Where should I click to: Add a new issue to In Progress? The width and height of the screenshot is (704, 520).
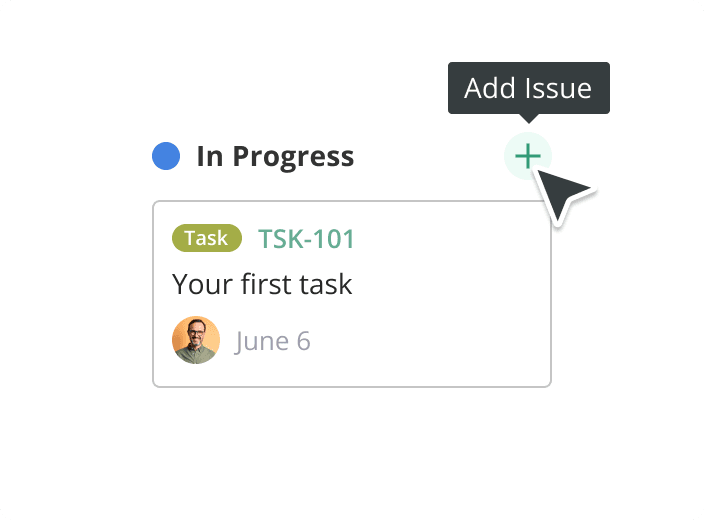tap(527, 156)
